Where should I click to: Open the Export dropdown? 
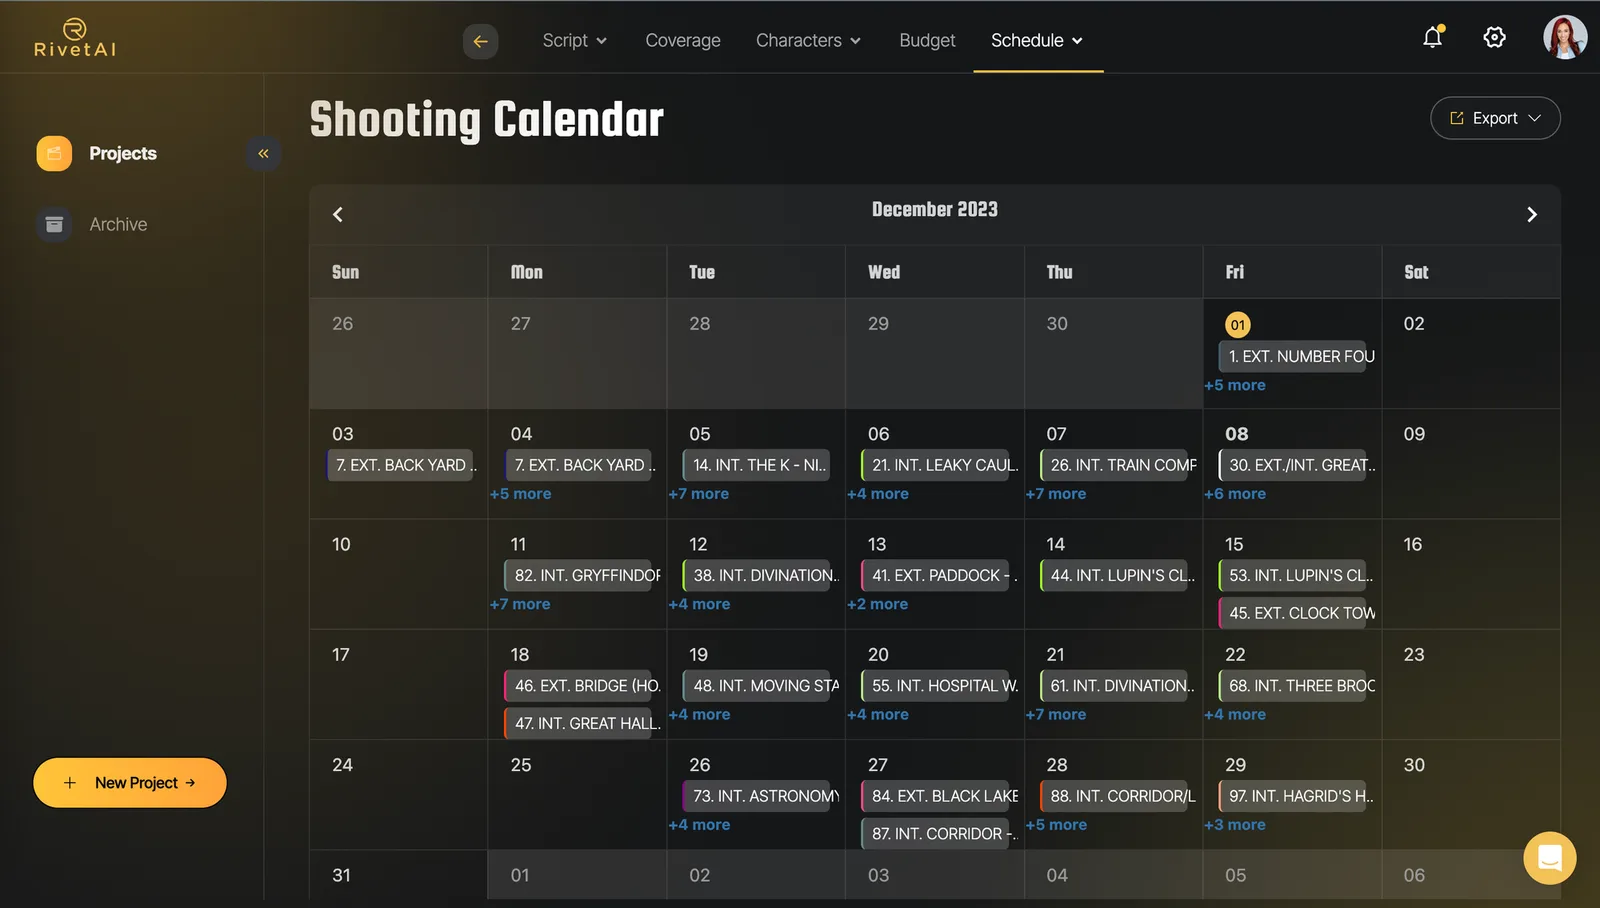(x=1495, y=118)
